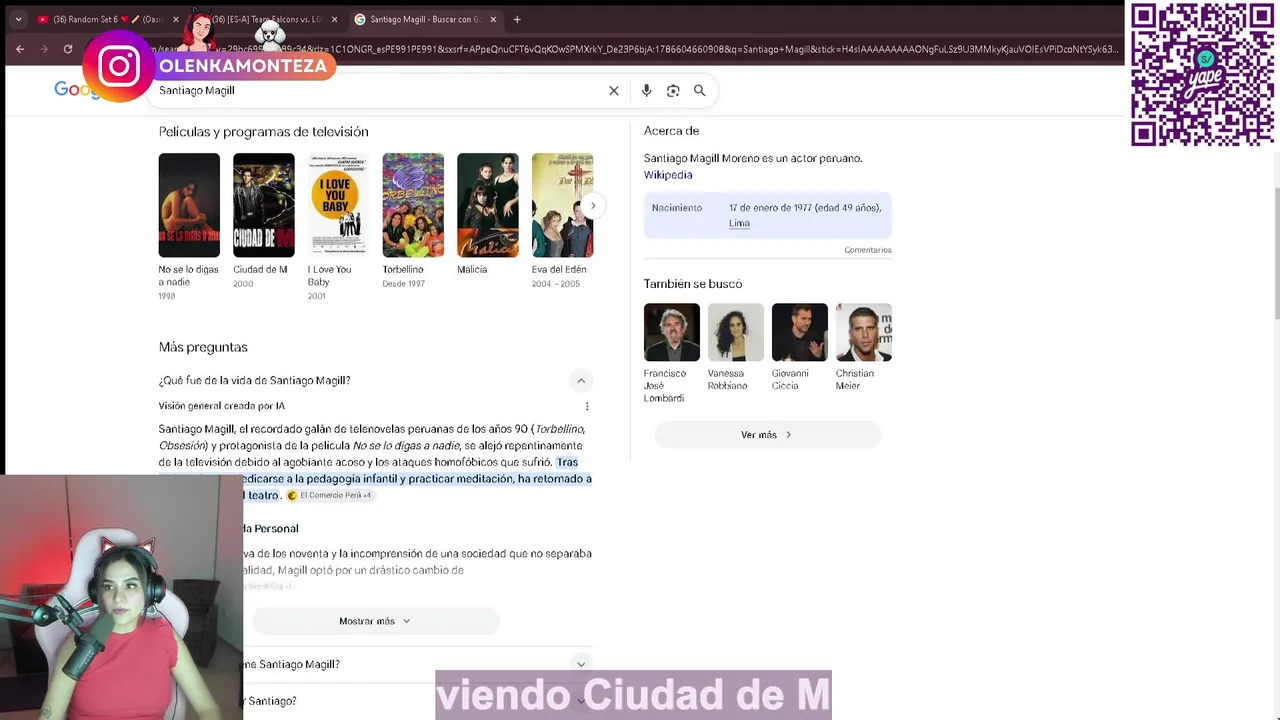Click the question '¿Qué fue de la vida de Santiago Magill?'
This screenshot has width=1280, height=720.
(254, 381)
